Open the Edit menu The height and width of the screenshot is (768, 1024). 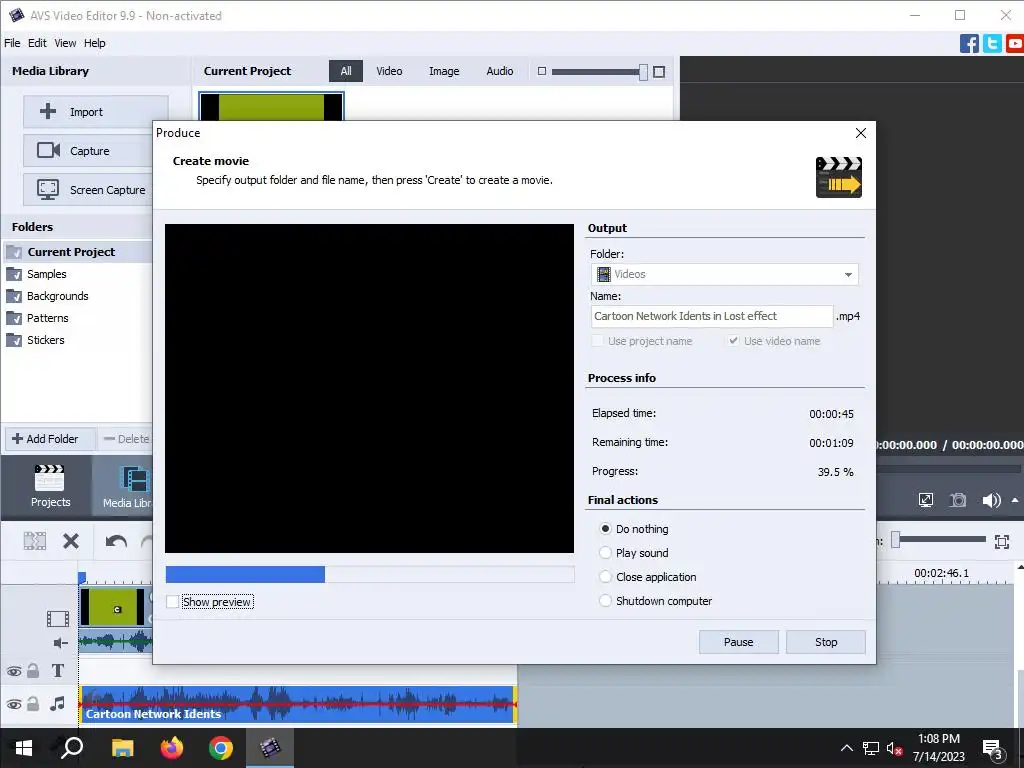[37, 43]
